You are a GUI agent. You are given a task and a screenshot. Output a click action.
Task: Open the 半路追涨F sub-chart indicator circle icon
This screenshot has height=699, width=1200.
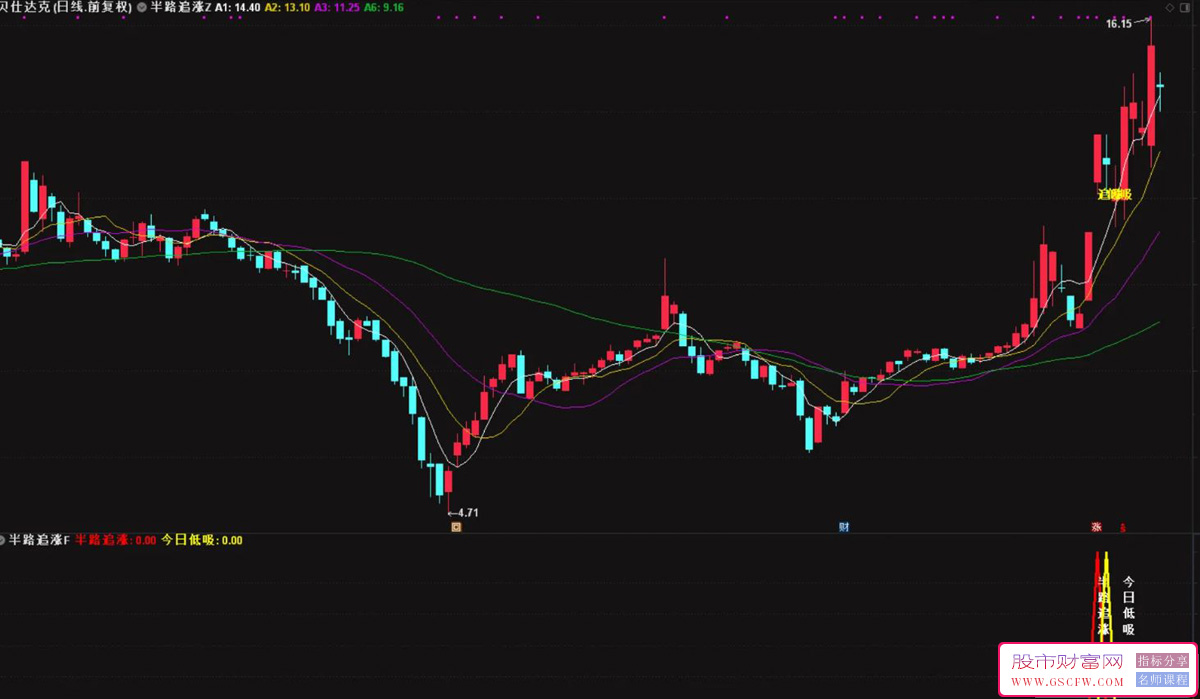4,540
